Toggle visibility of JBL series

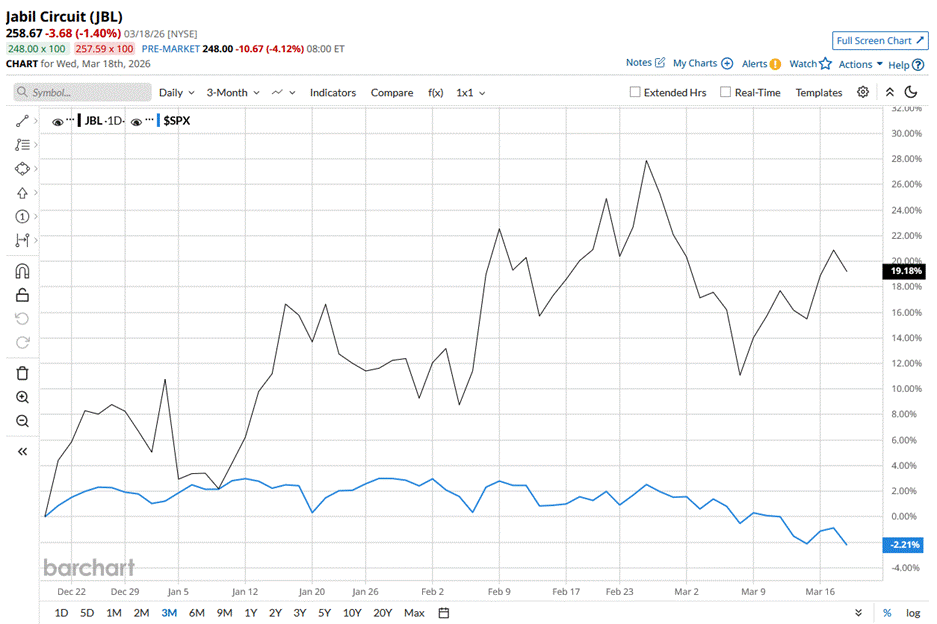(57, 122)
